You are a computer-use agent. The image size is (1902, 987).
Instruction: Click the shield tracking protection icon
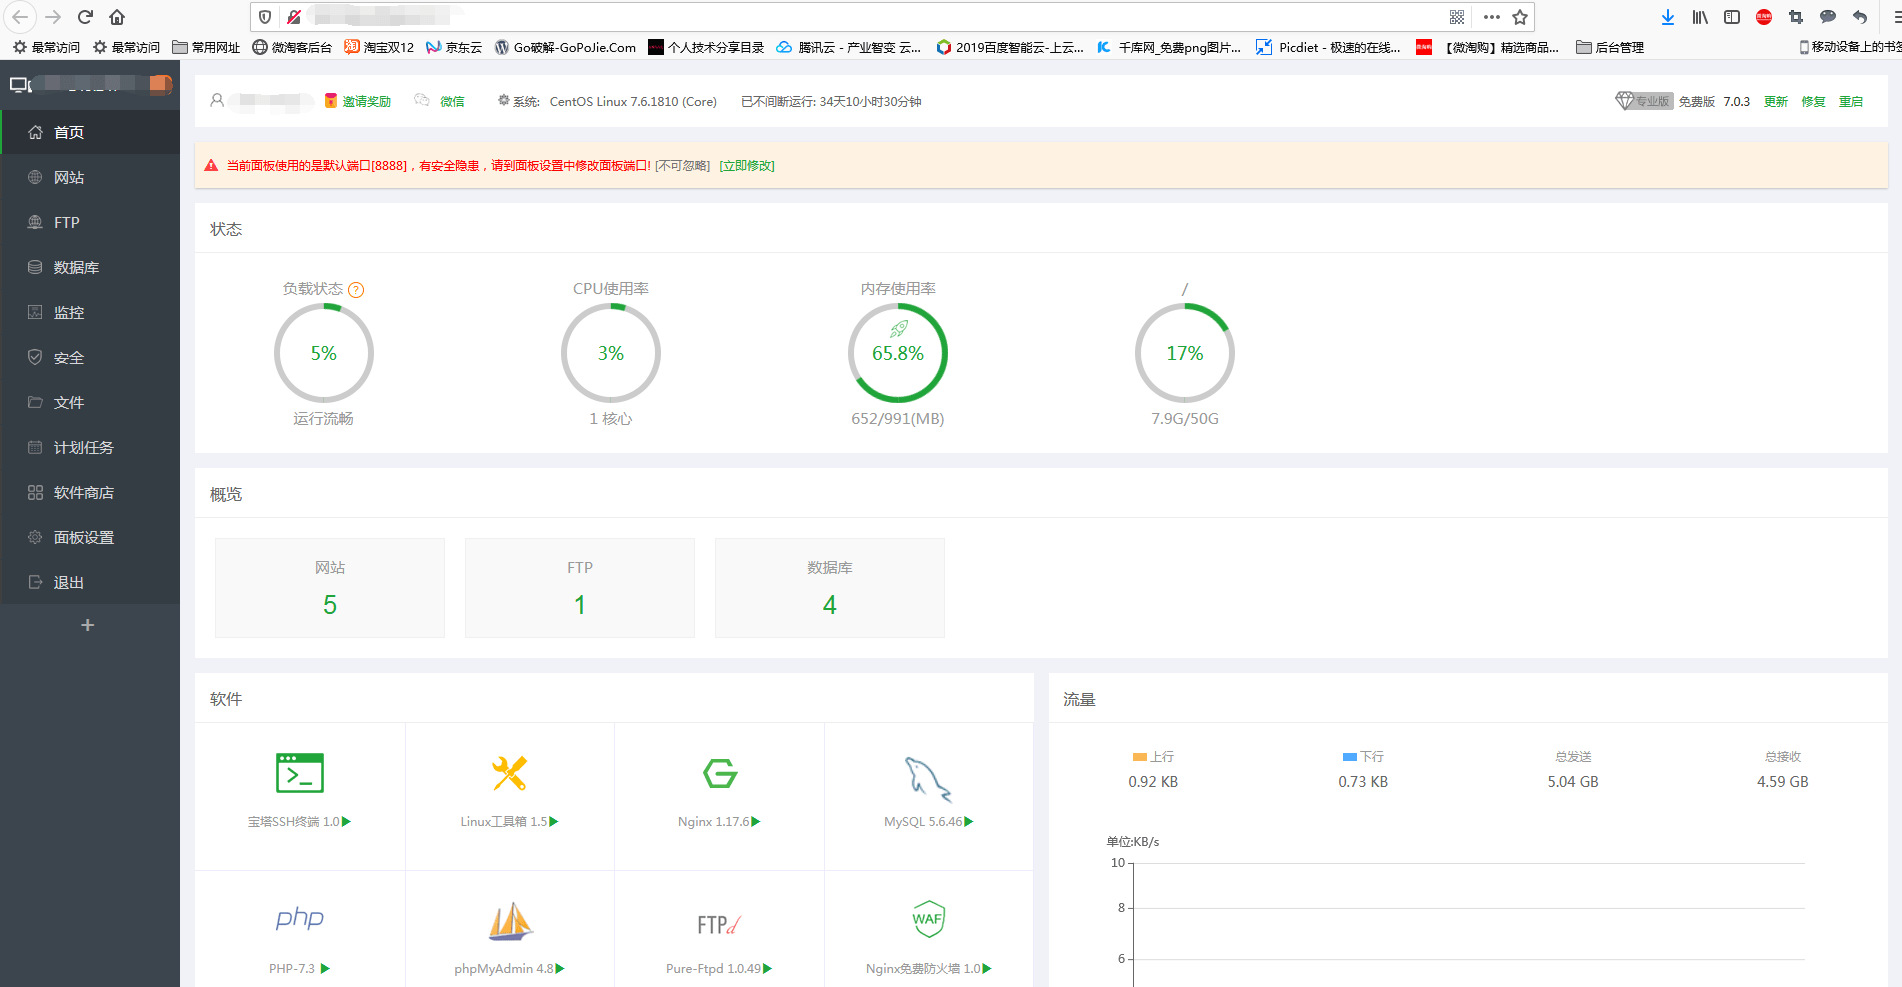[x=265, y=17]
